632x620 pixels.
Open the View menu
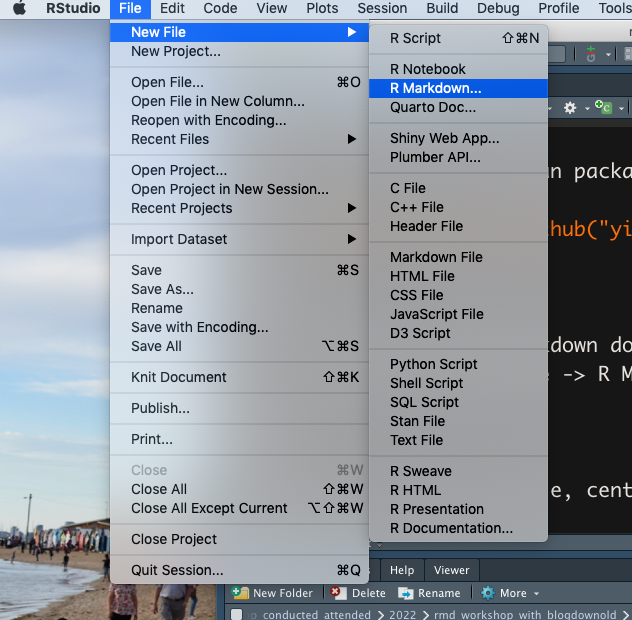(272, 8)
